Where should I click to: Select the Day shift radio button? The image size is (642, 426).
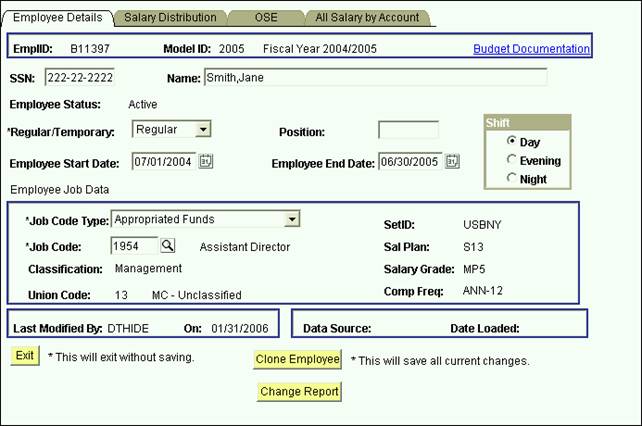[x=512, y=142]
